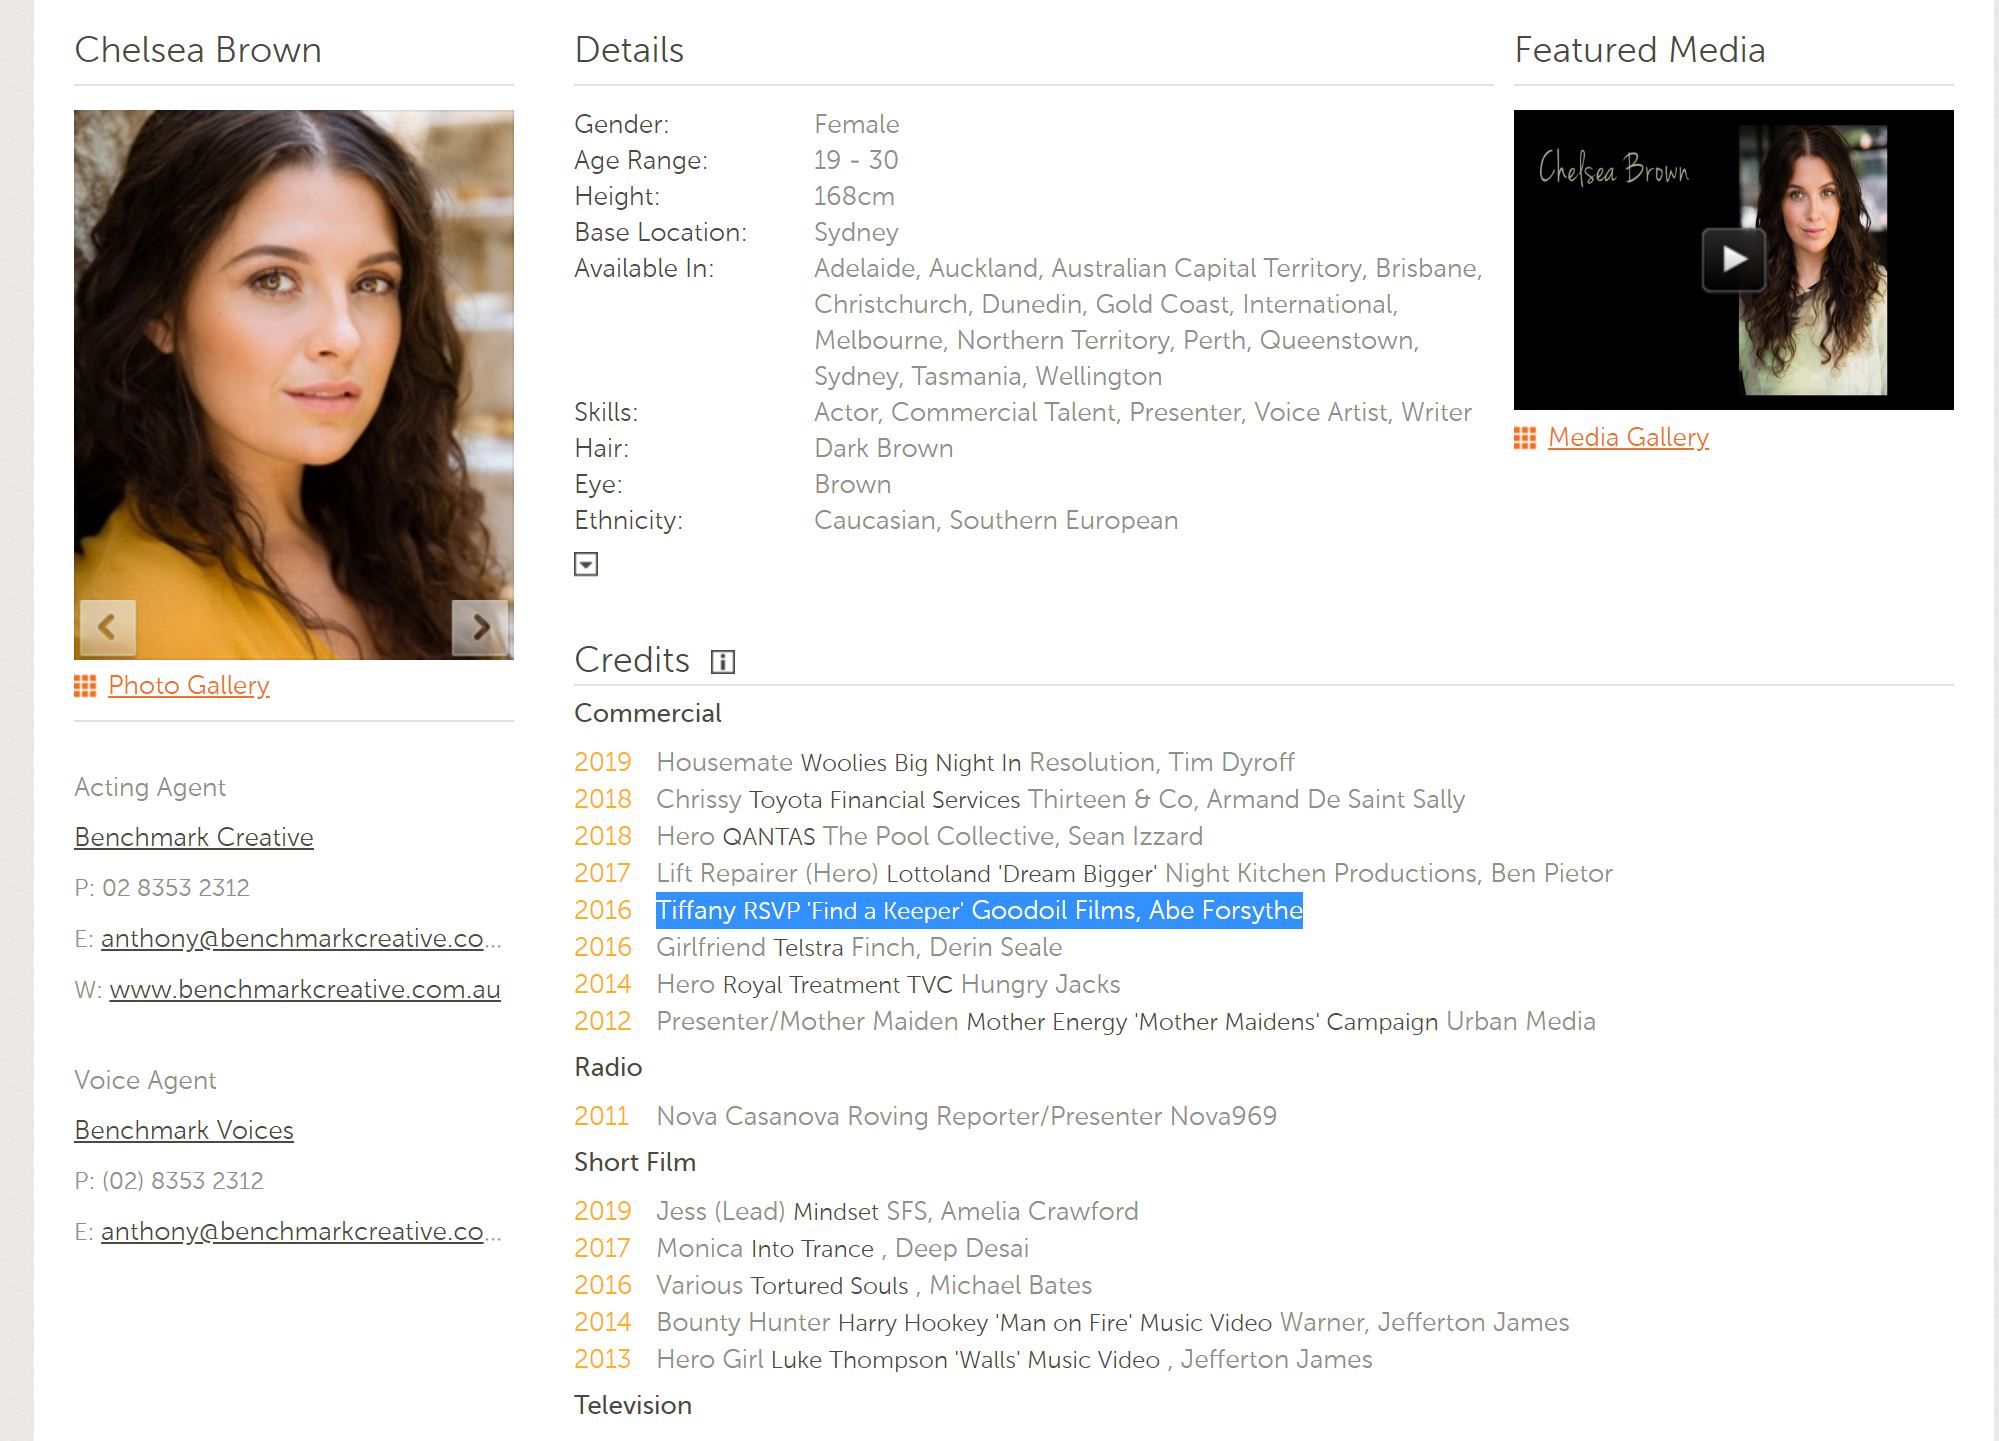Click the 2019 Housemate Woolies credit
This screenshot has width=1999, height=1441.
974,763
